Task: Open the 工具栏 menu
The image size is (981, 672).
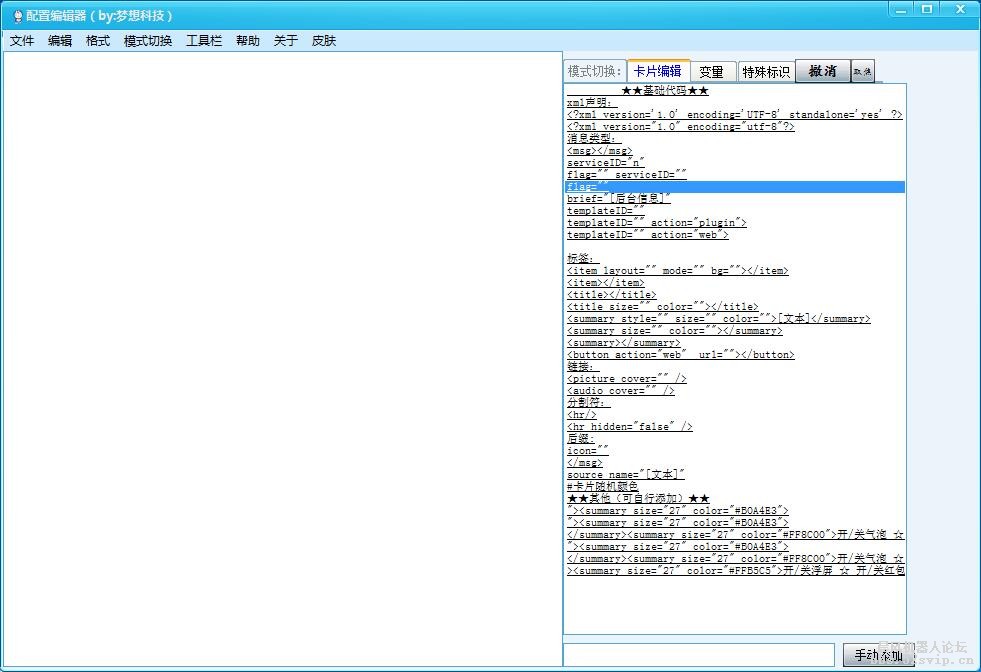Action: [x=204, y=41]
